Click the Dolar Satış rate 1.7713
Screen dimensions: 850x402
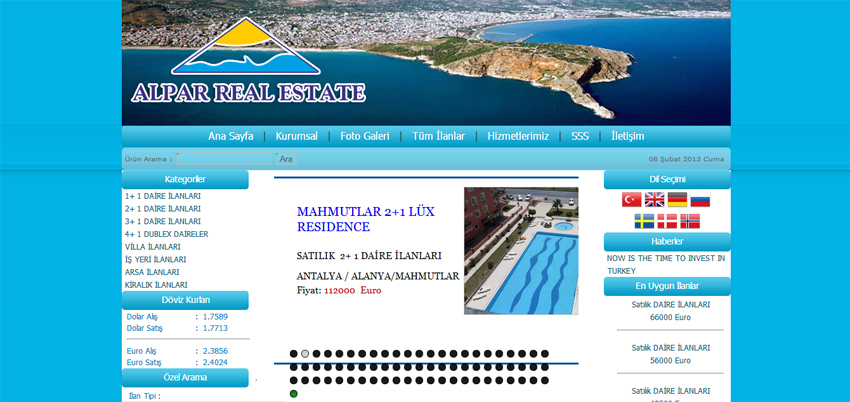pyautogui.click(x=215, y=328)
